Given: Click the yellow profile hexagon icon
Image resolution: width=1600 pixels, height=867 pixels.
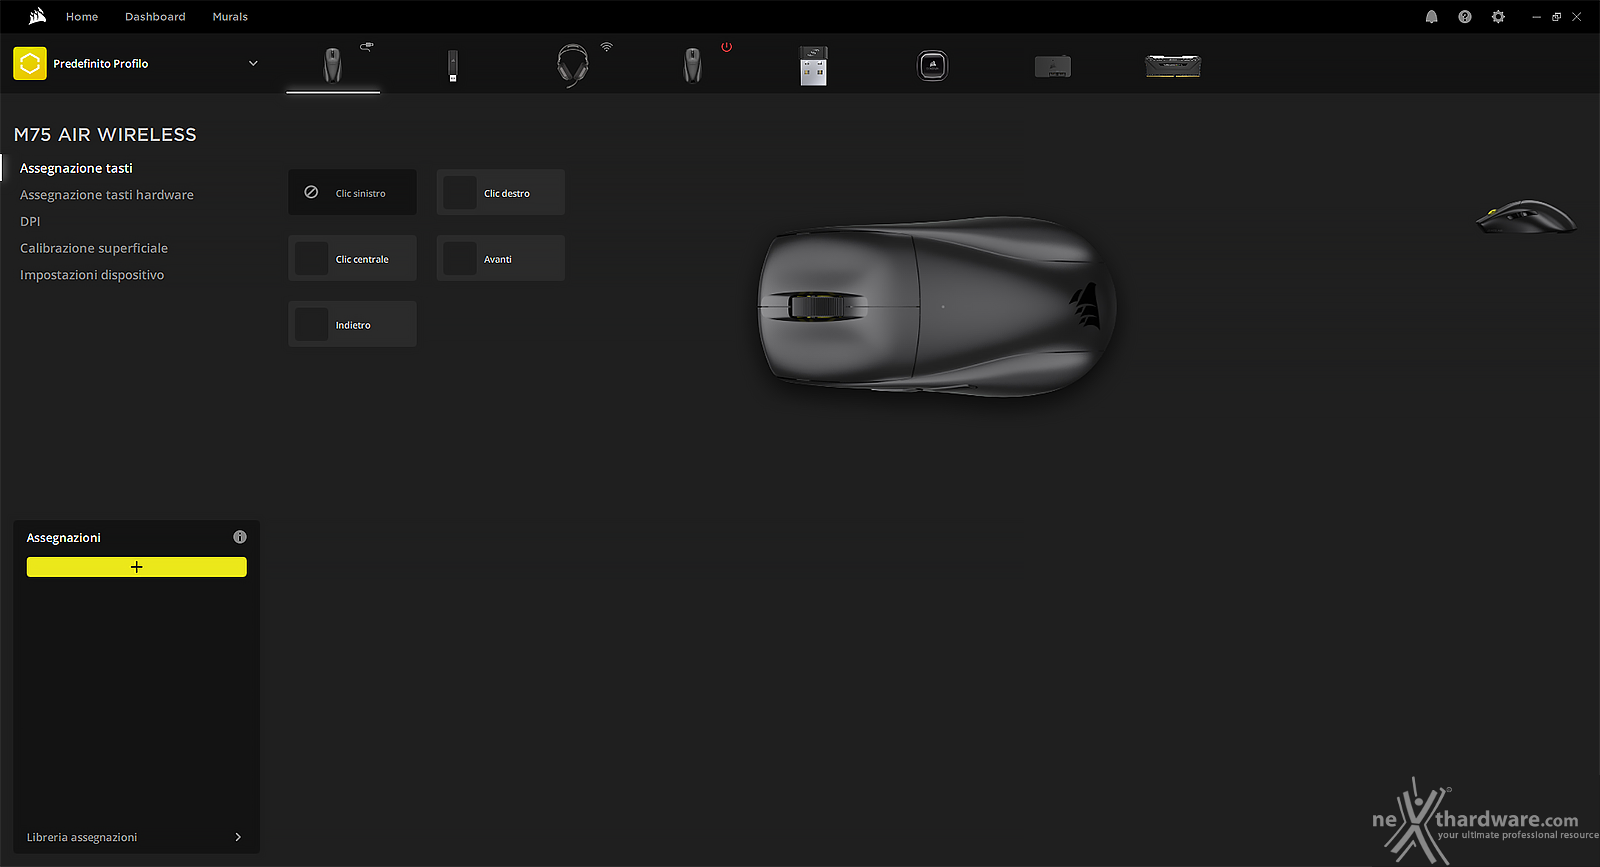Looking at the screenshot, I should point(30,64).
